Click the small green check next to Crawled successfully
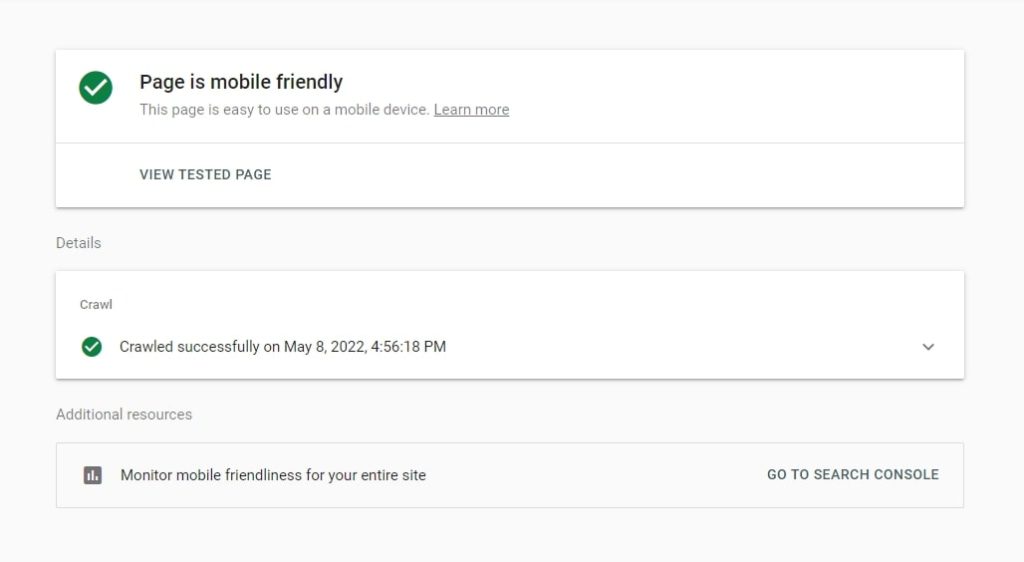This screenshot has width=1024, height=562. (x=91, y=347)
